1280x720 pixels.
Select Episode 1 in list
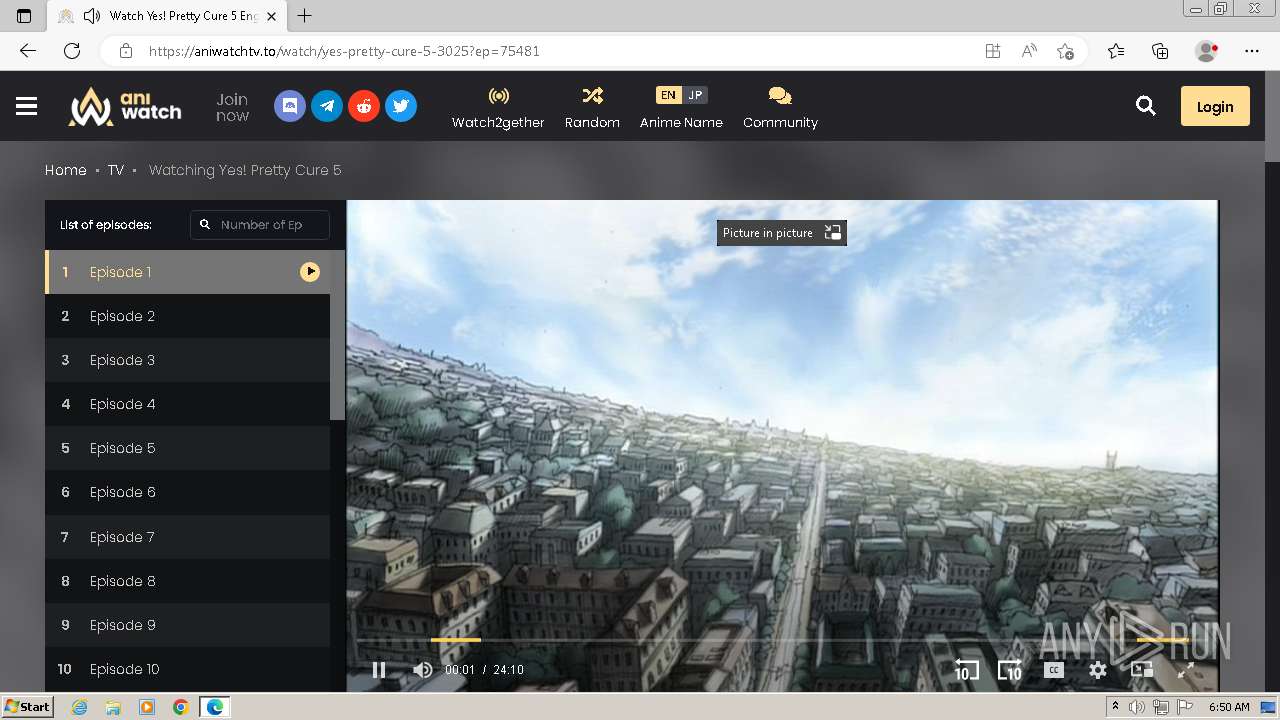click(187, 272)
